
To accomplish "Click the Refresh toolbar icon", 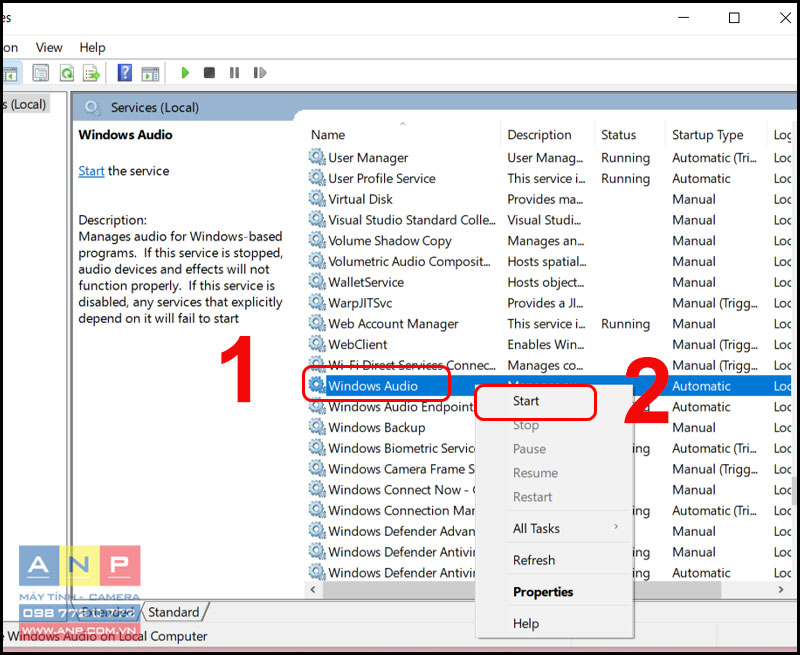I will pos(67,73).
